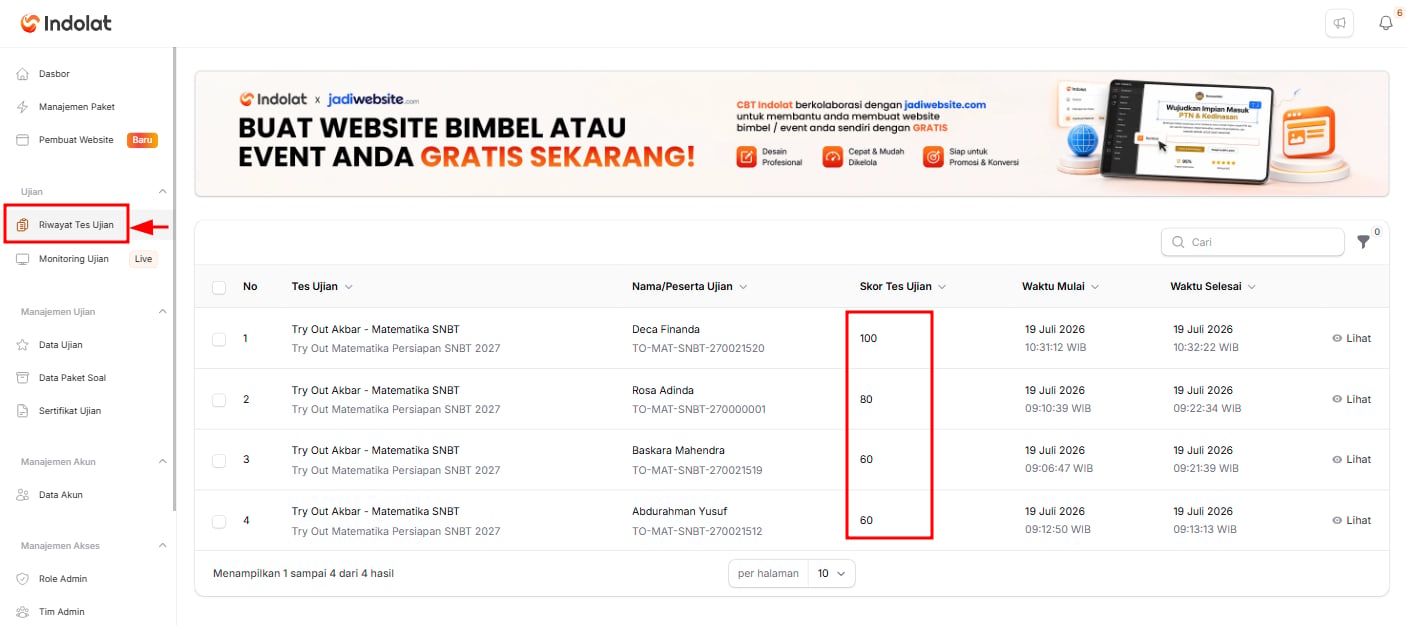Click the Baru badge beside Pembuat Website
1407x625 pixels.
pos(142,140)
